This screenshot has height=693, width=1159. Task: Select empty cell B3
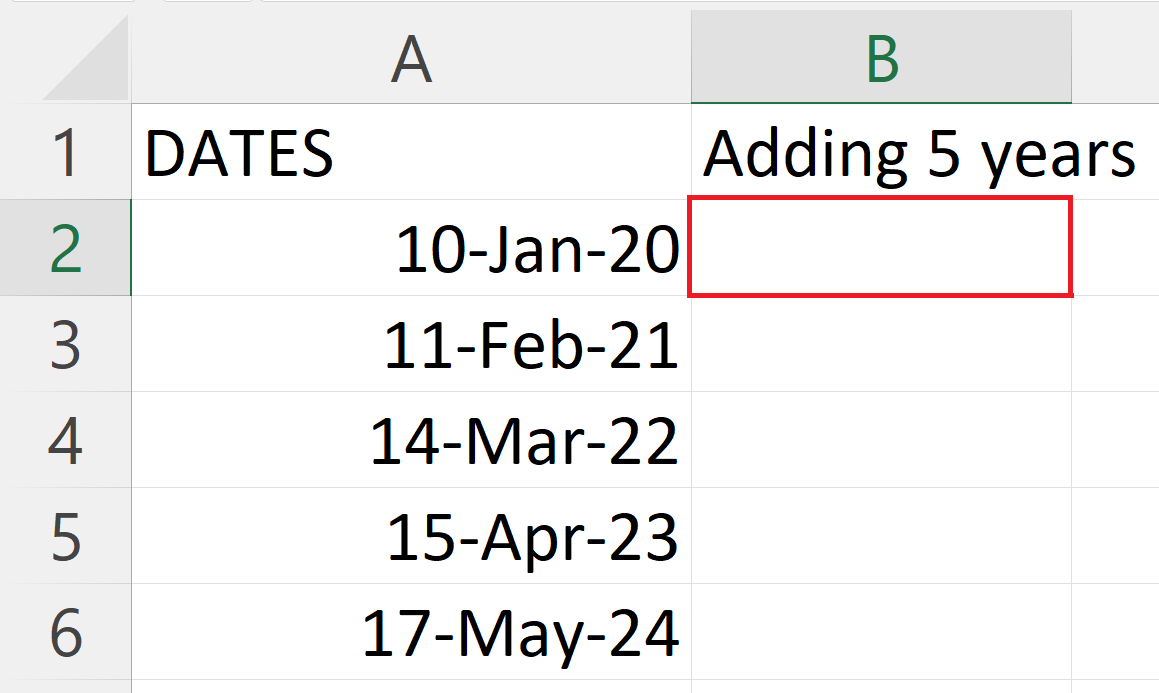pos(880,344)
